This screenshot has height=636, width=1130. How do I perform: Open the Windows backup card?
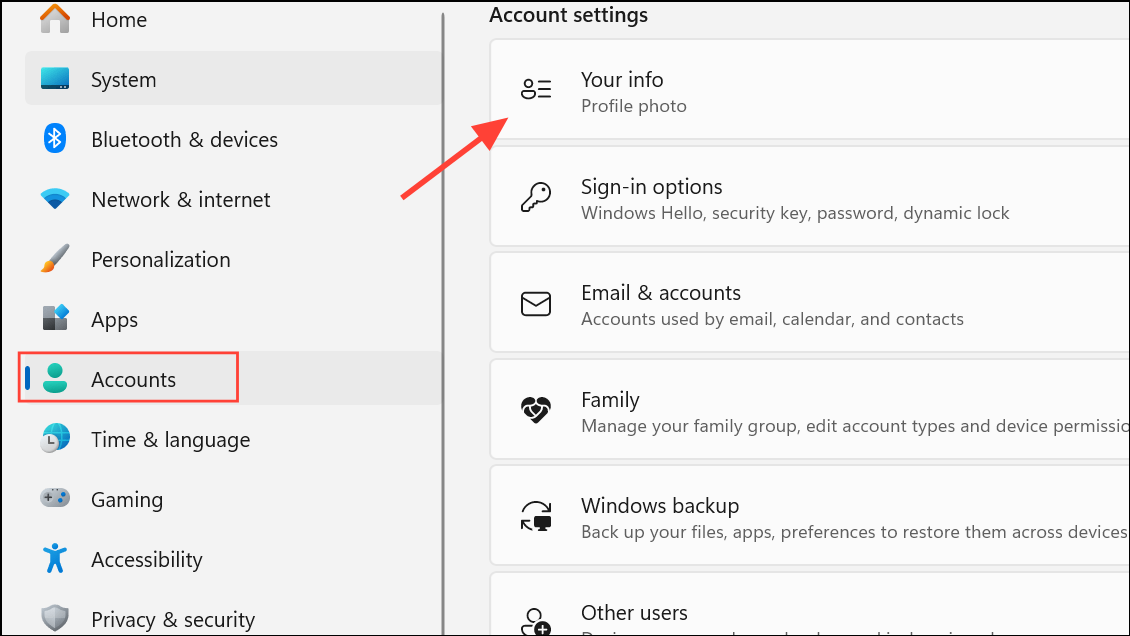[x=809, y=516]
